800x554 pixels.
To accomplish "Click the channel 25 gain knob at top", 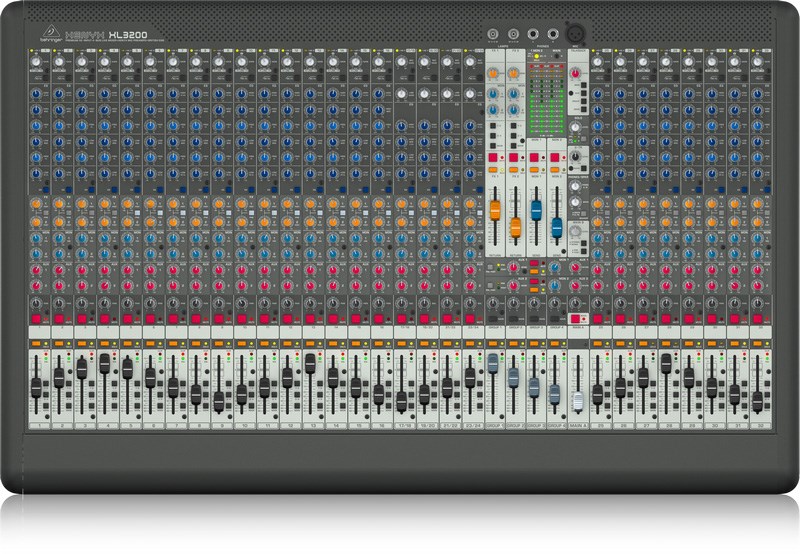I will pyautogui.click(x=597, y=62).
